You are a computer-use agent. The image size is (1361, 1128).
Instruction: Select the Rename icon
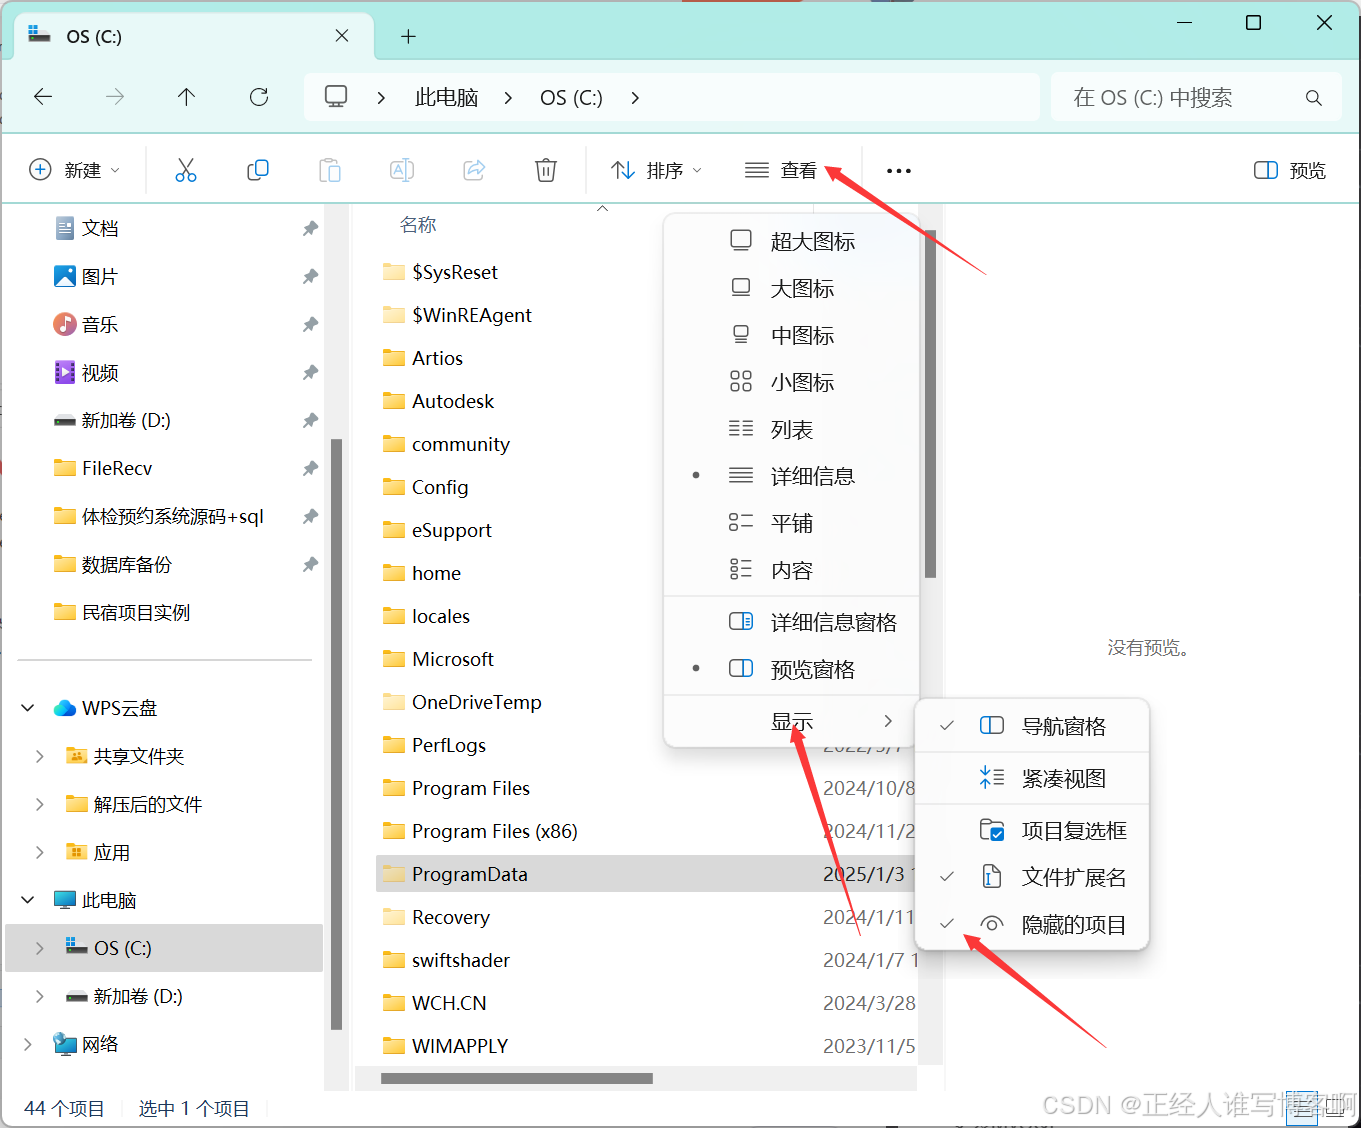pos(402,170)
